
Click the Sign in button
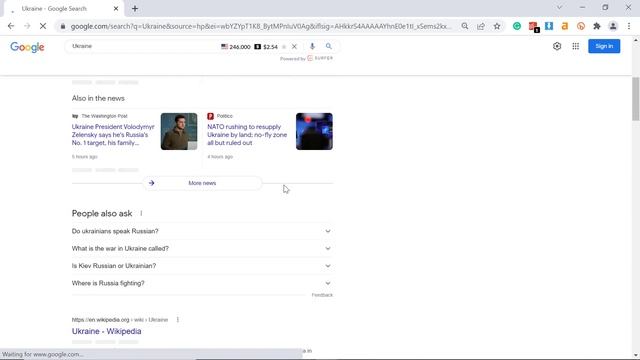(x=604, y=46)
